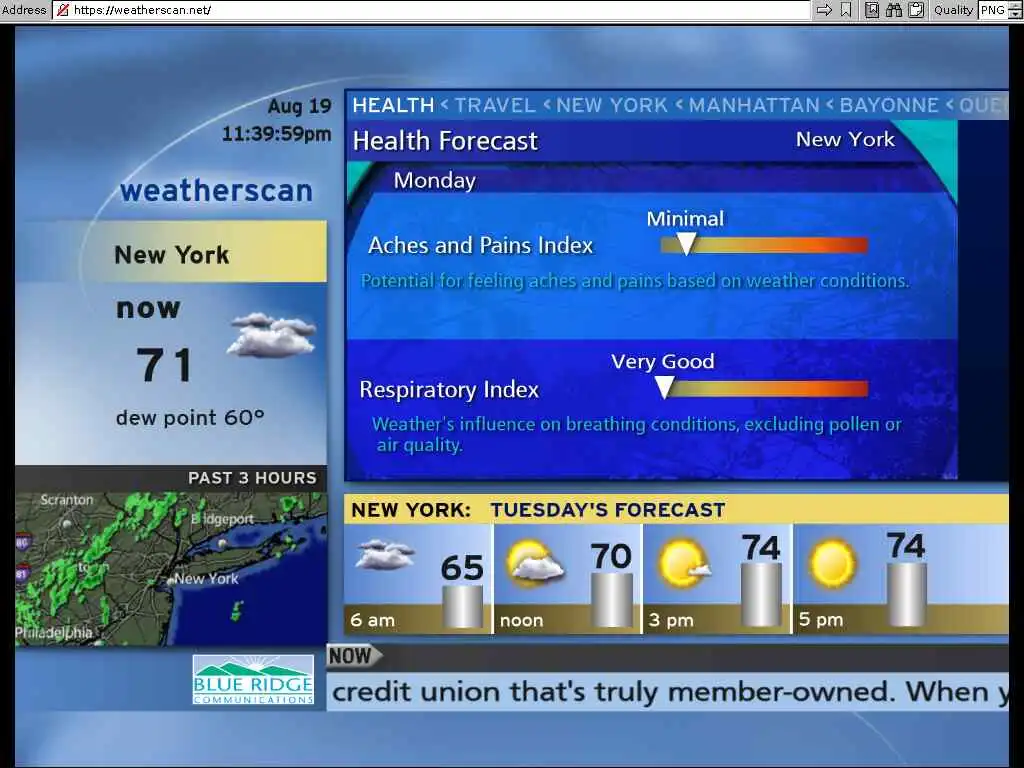Click the clipboard paste icon

point(916,10)
